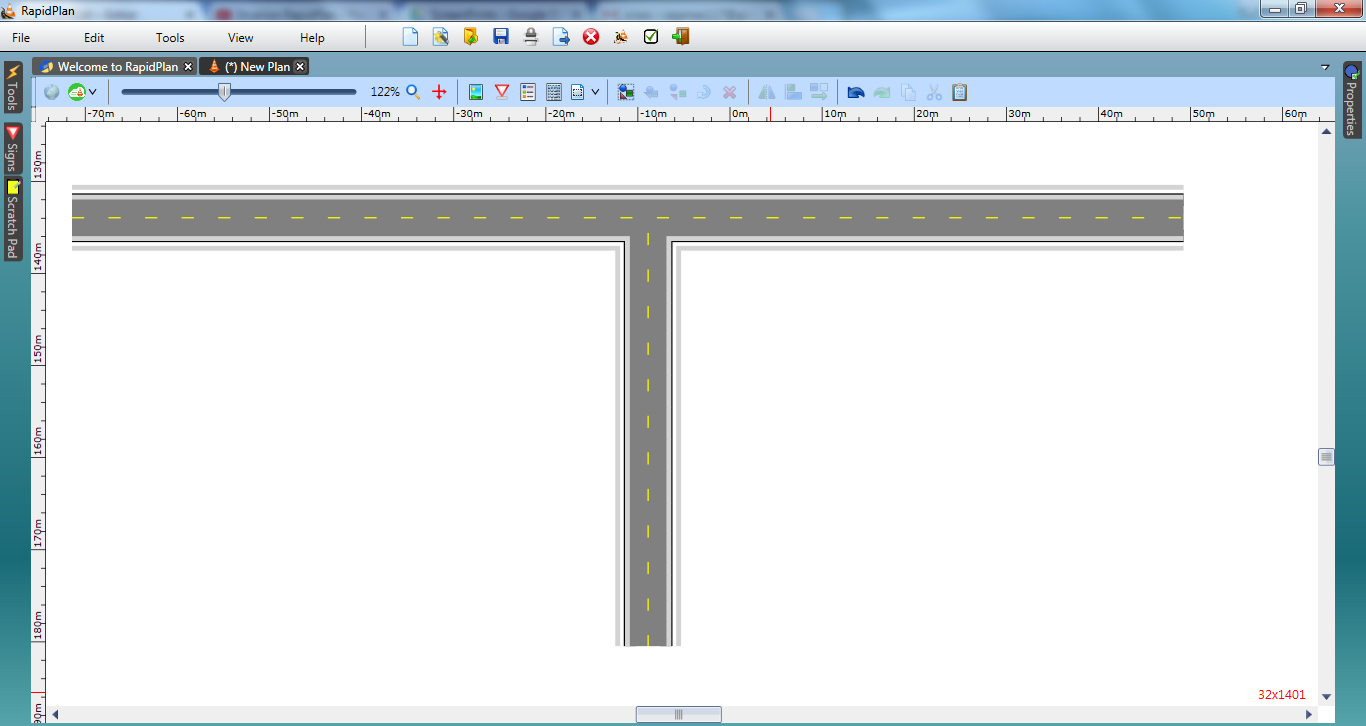Image resolution: width=1366 pixels, height=726 pixels.
Task: Click the green redo arrow icon
Action: [882, 92]
